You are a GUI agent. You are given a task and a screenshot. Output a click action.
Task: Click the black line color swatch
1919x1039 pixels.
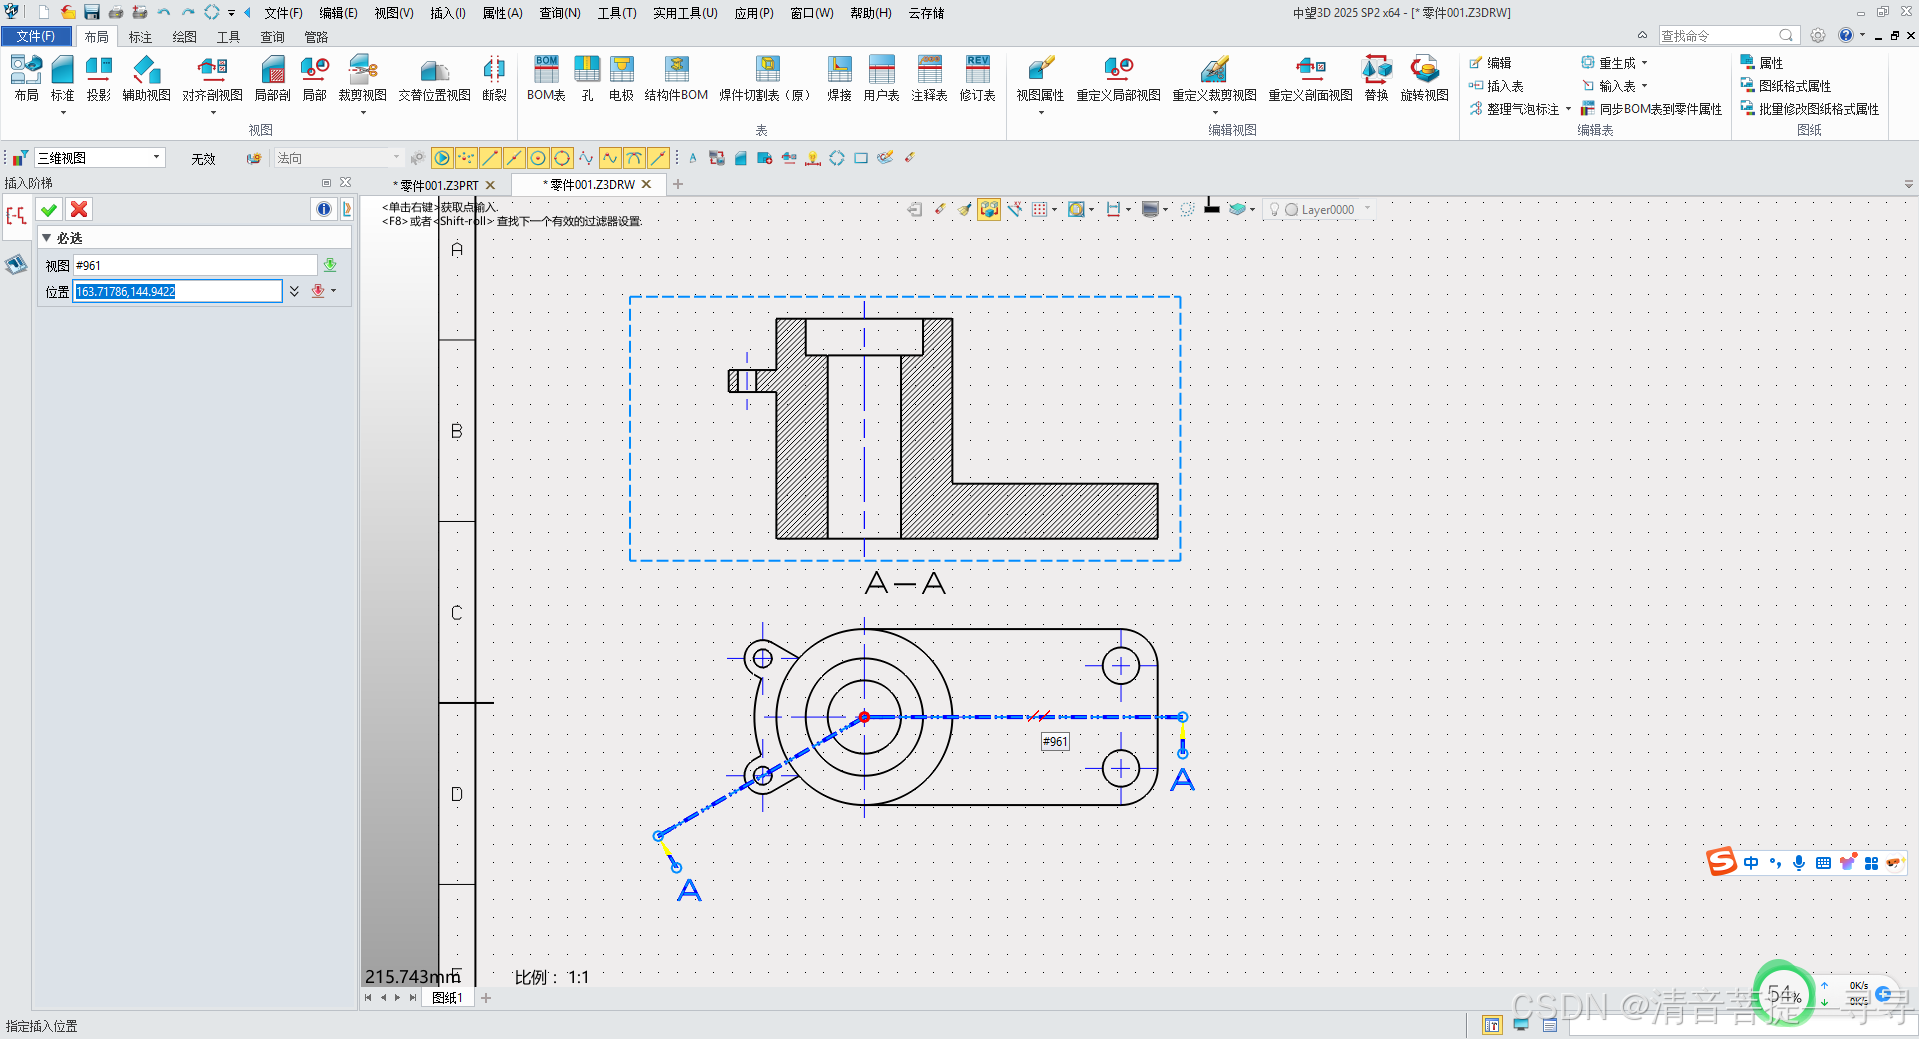(1212, 207)
